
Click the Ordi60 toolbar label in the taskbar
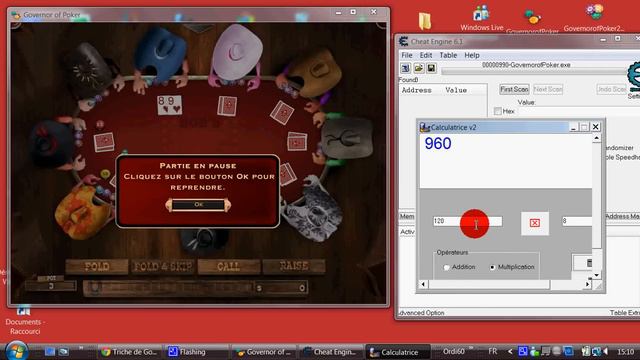(x=453, y=351)
